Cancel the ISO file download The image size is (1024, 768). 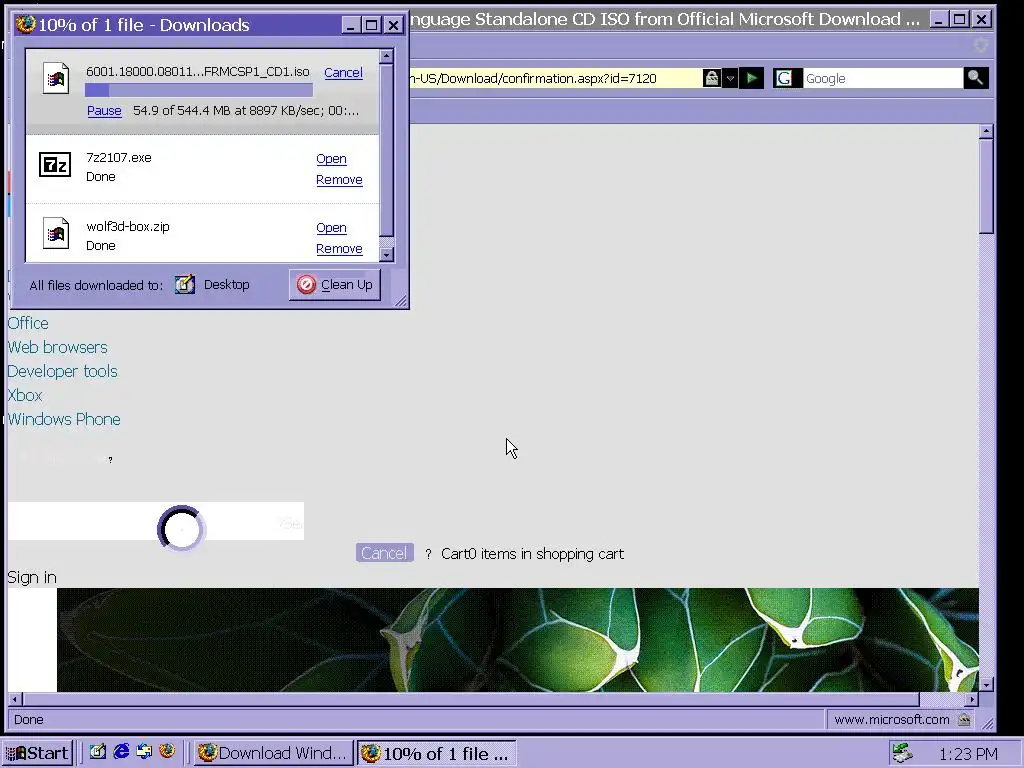click(x=343, y=72)
